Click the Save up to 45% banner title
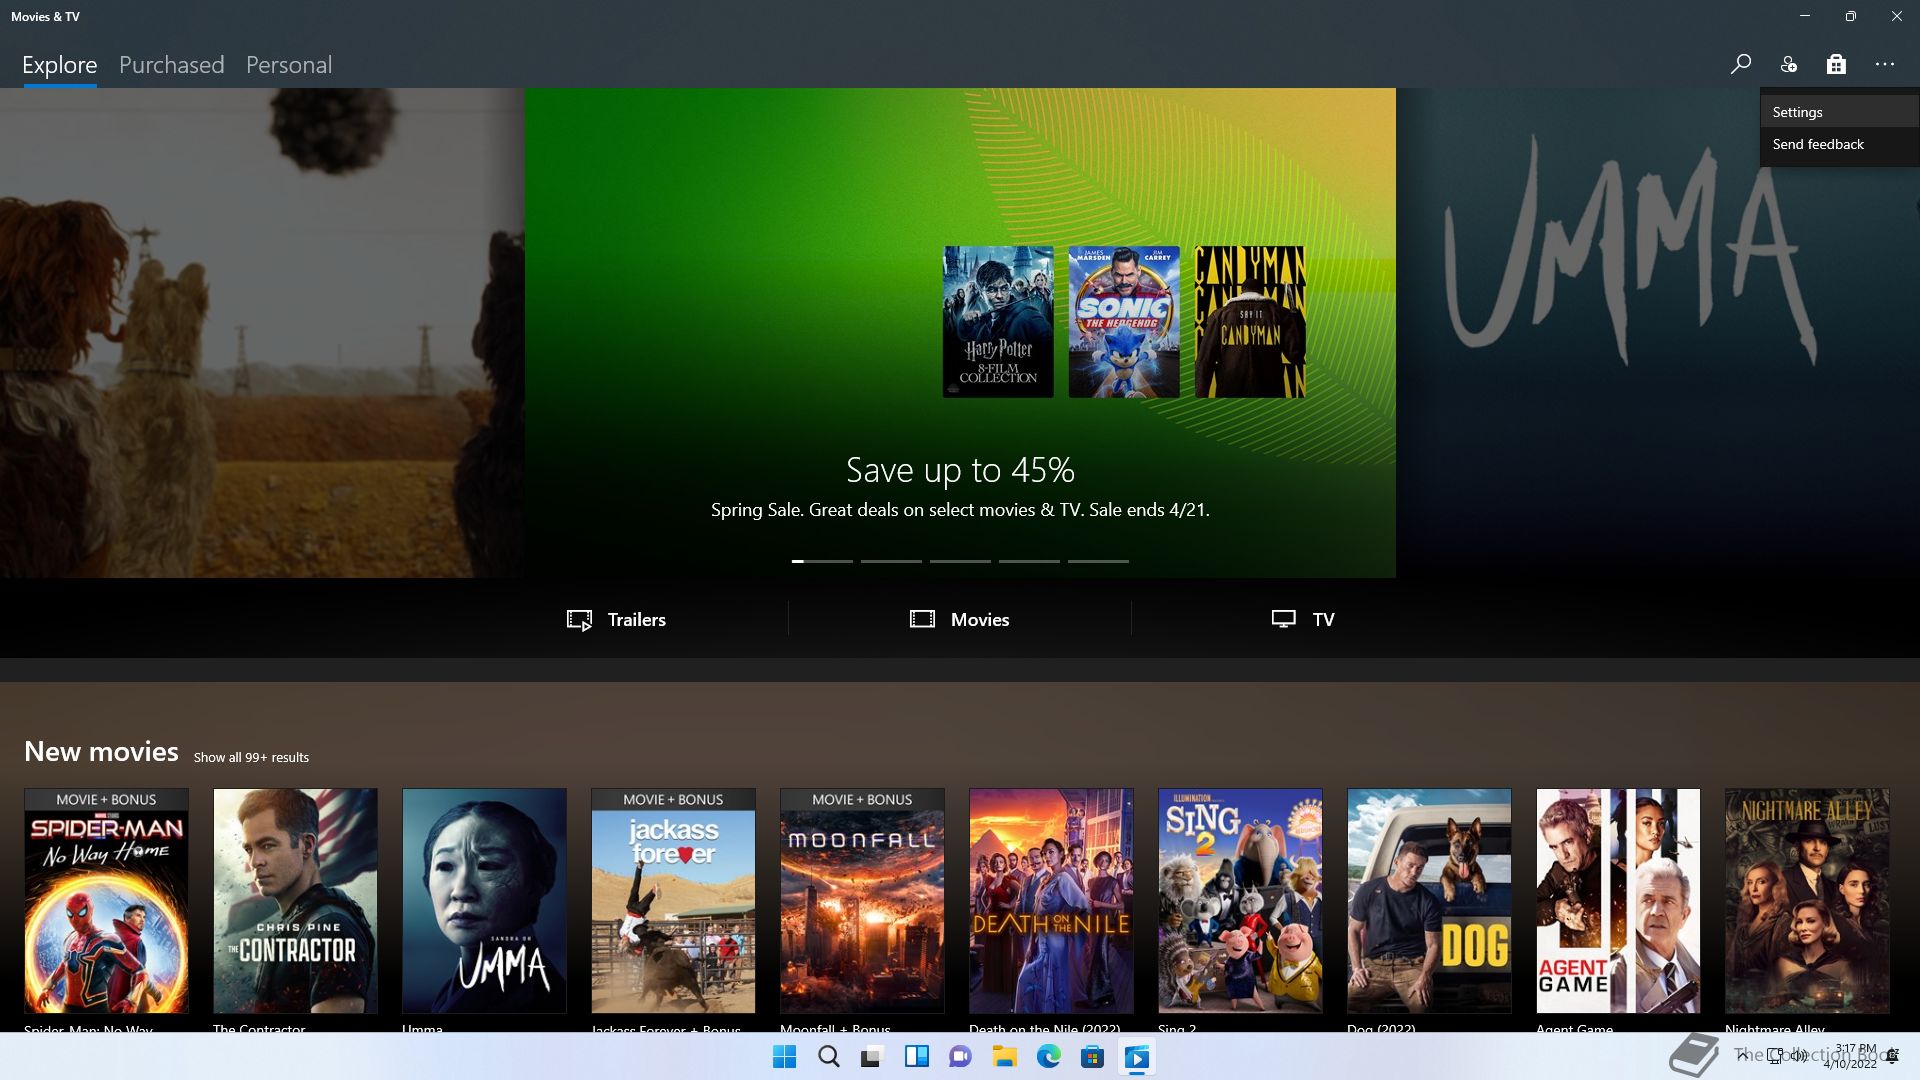Screen dimensions: 1920x1080 tap(960, 470)
